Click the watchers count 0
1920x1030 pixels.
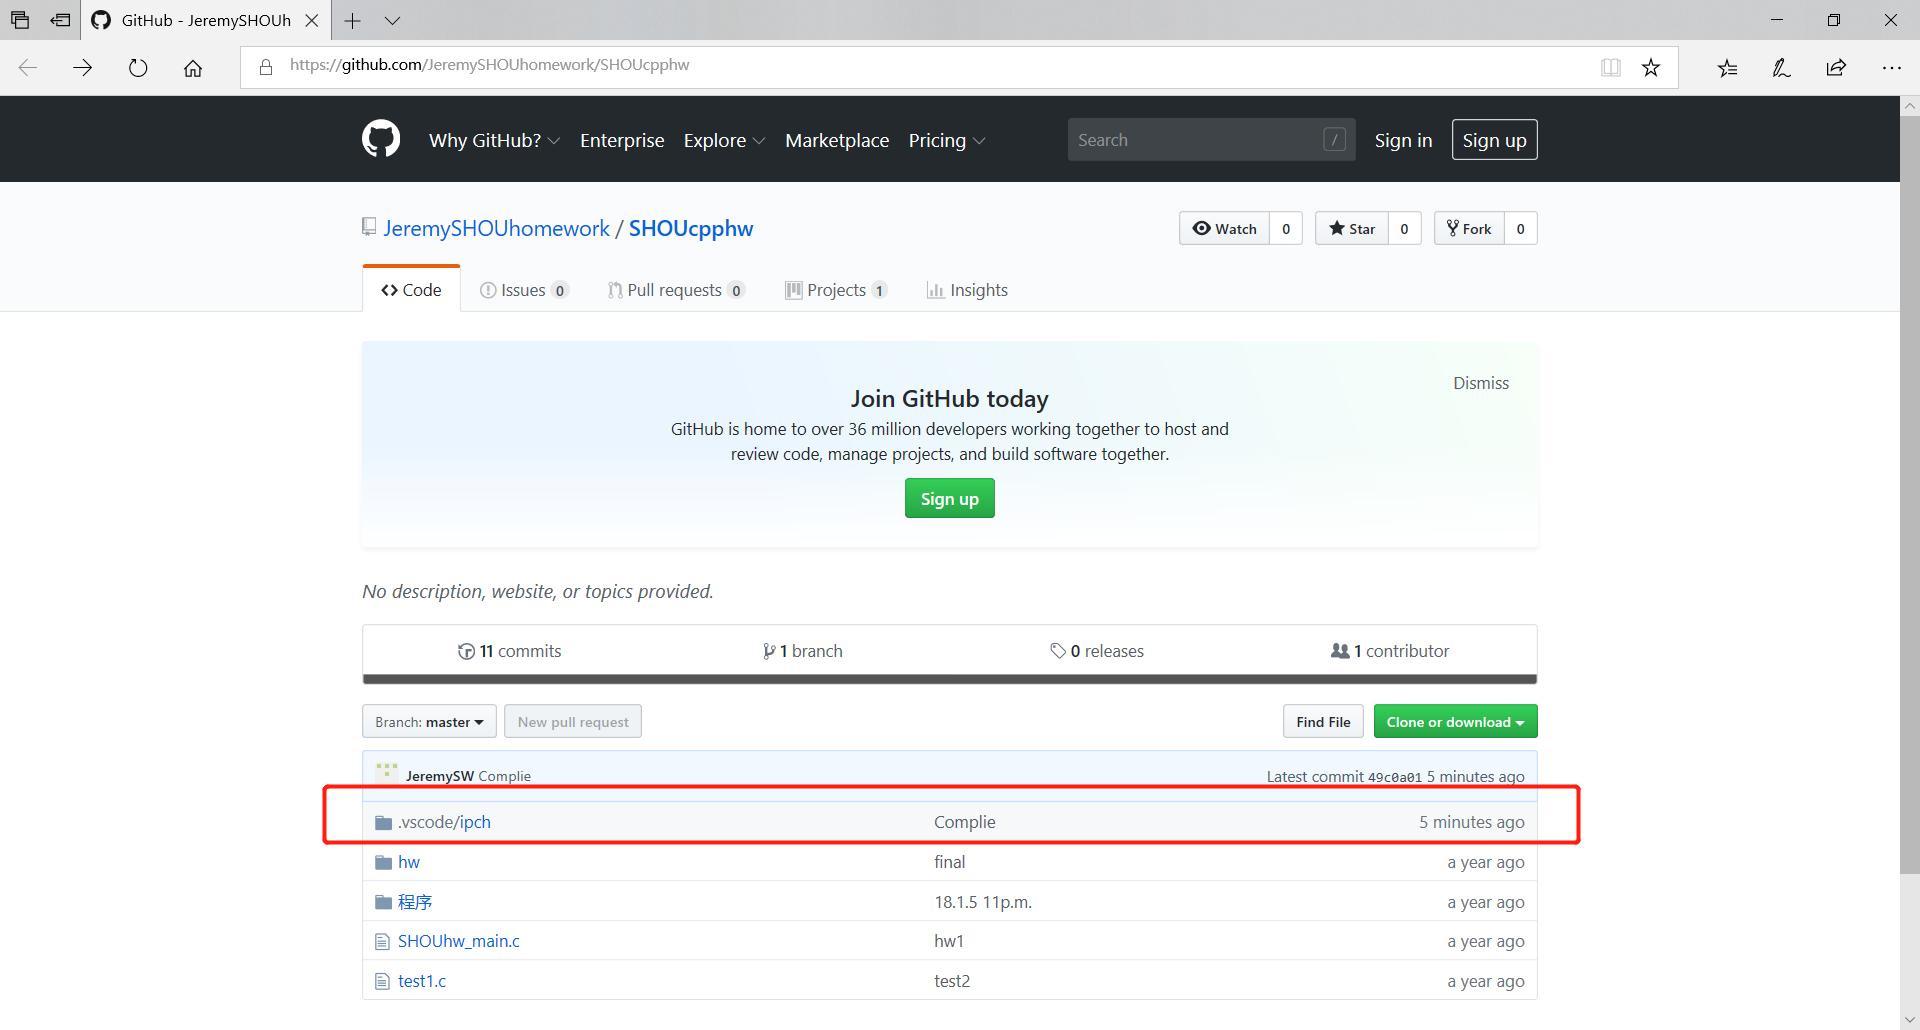click(x=1286, y=229)
